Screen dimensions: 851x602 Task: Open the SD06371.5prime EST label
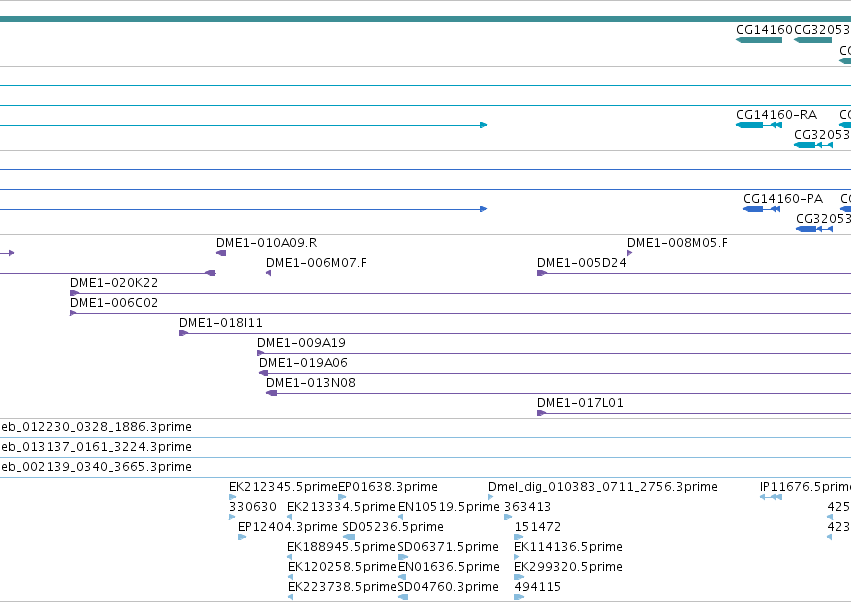[448, 547]
